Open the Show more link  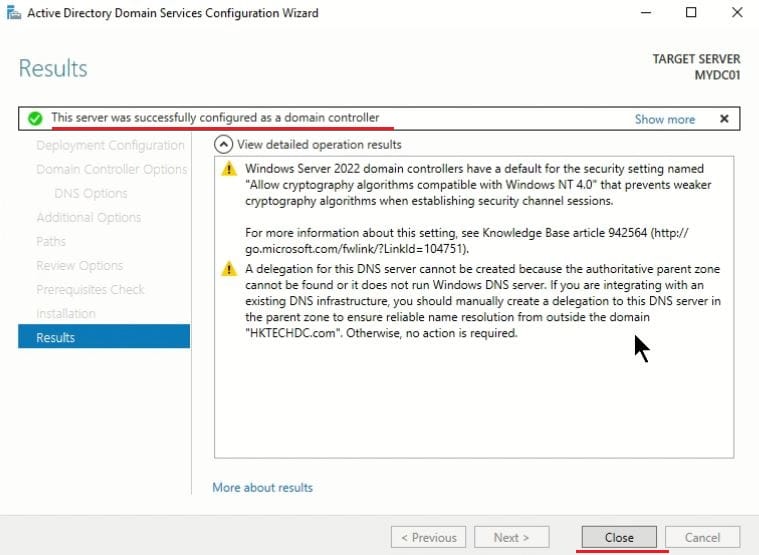tap(665, 119)
